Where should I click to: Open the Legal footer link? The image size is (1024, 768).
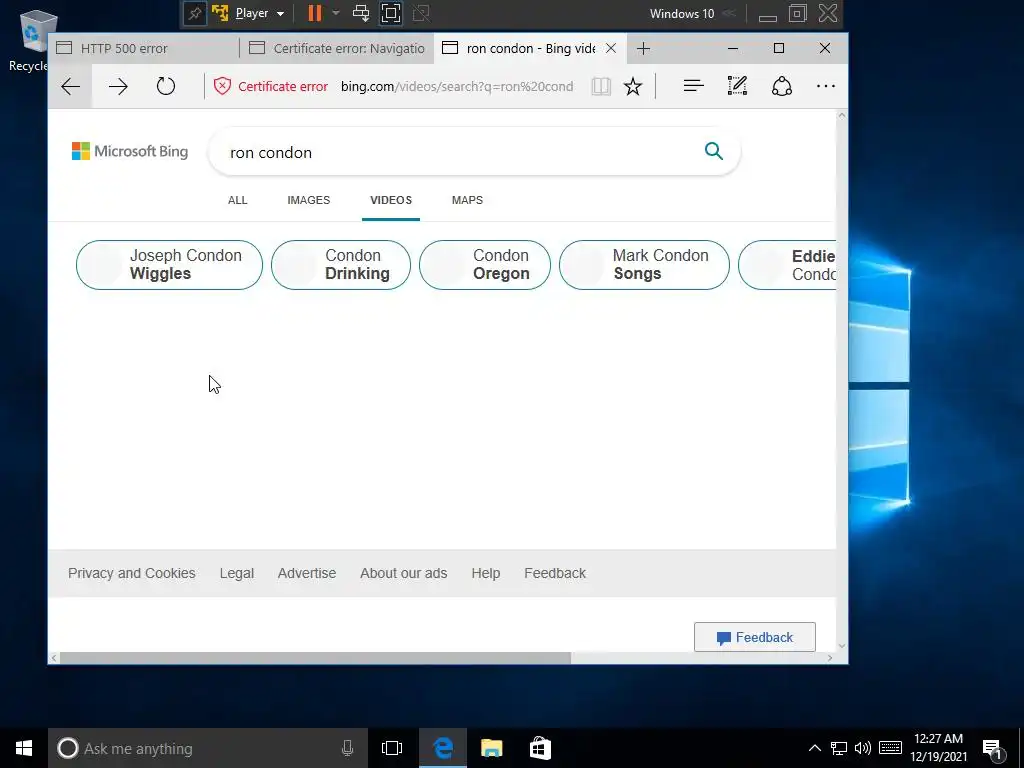tap(236, 573)
